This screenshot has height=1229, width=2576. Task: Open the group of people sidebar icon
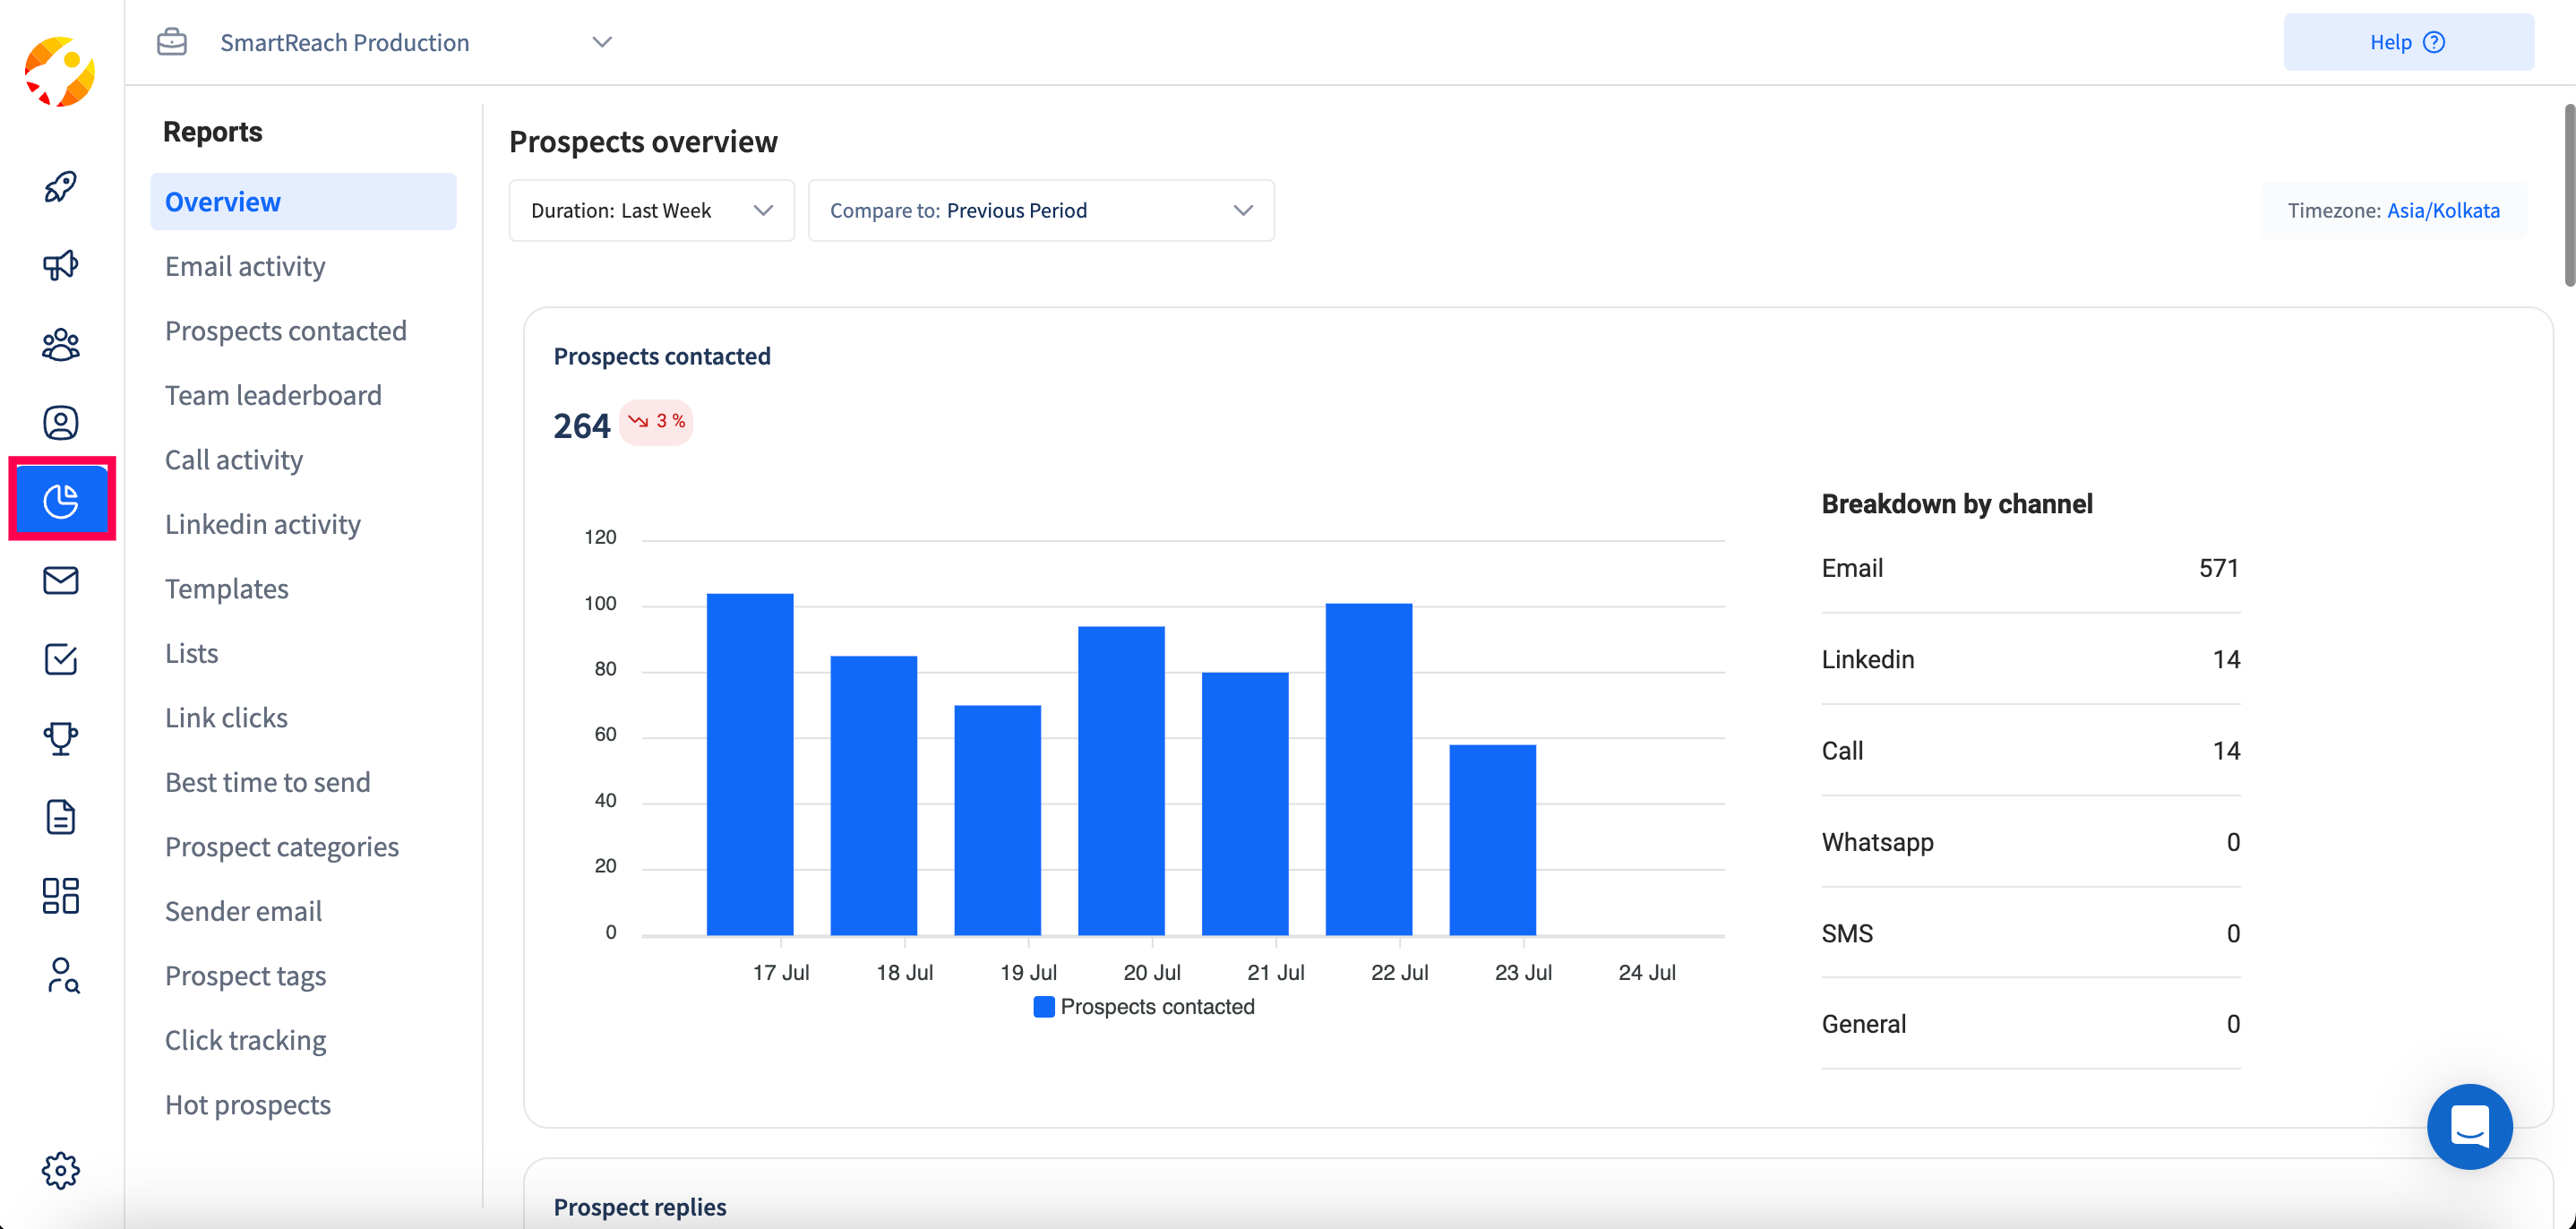pos(61,344)
